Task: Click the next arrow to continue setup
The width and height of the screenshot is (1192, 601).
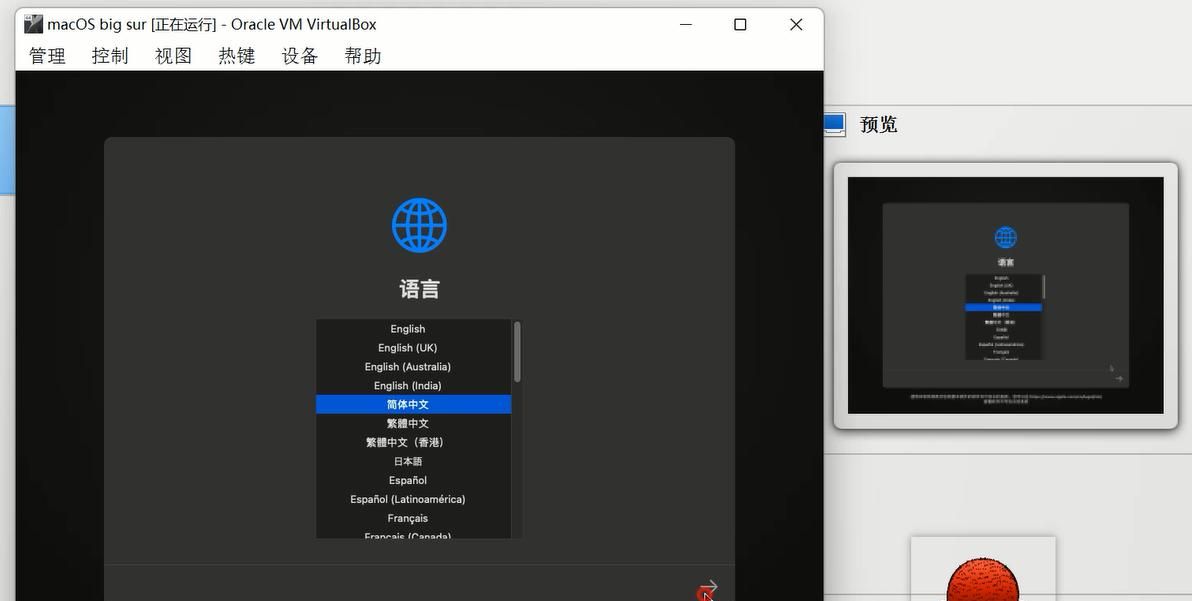Action: [x=708, y=586]
